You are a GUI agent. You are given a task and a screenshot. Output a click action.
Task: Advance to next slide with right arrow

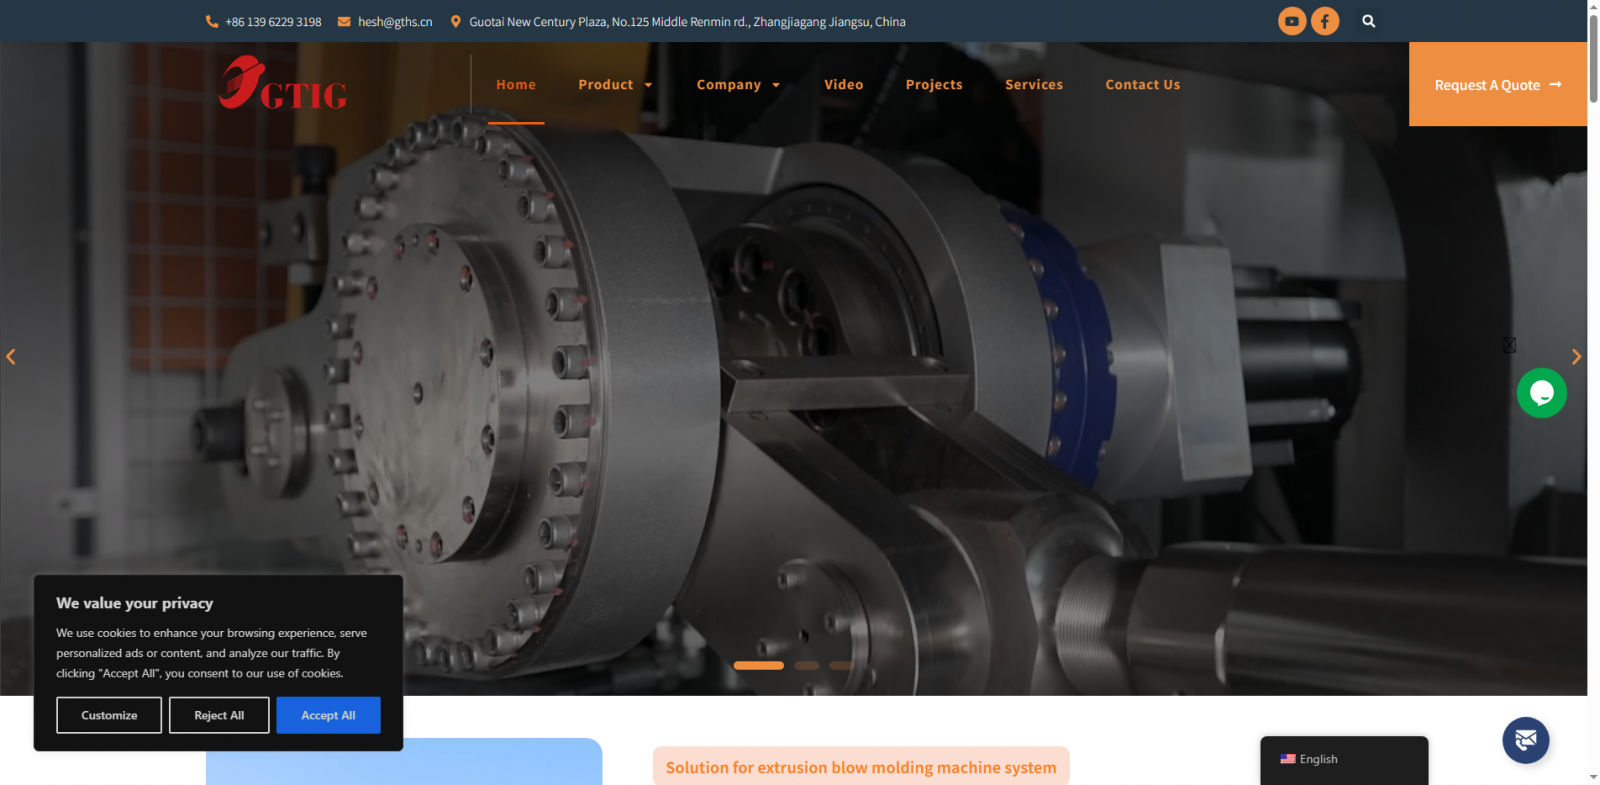pyautogui.click(x=1576, y=357)
